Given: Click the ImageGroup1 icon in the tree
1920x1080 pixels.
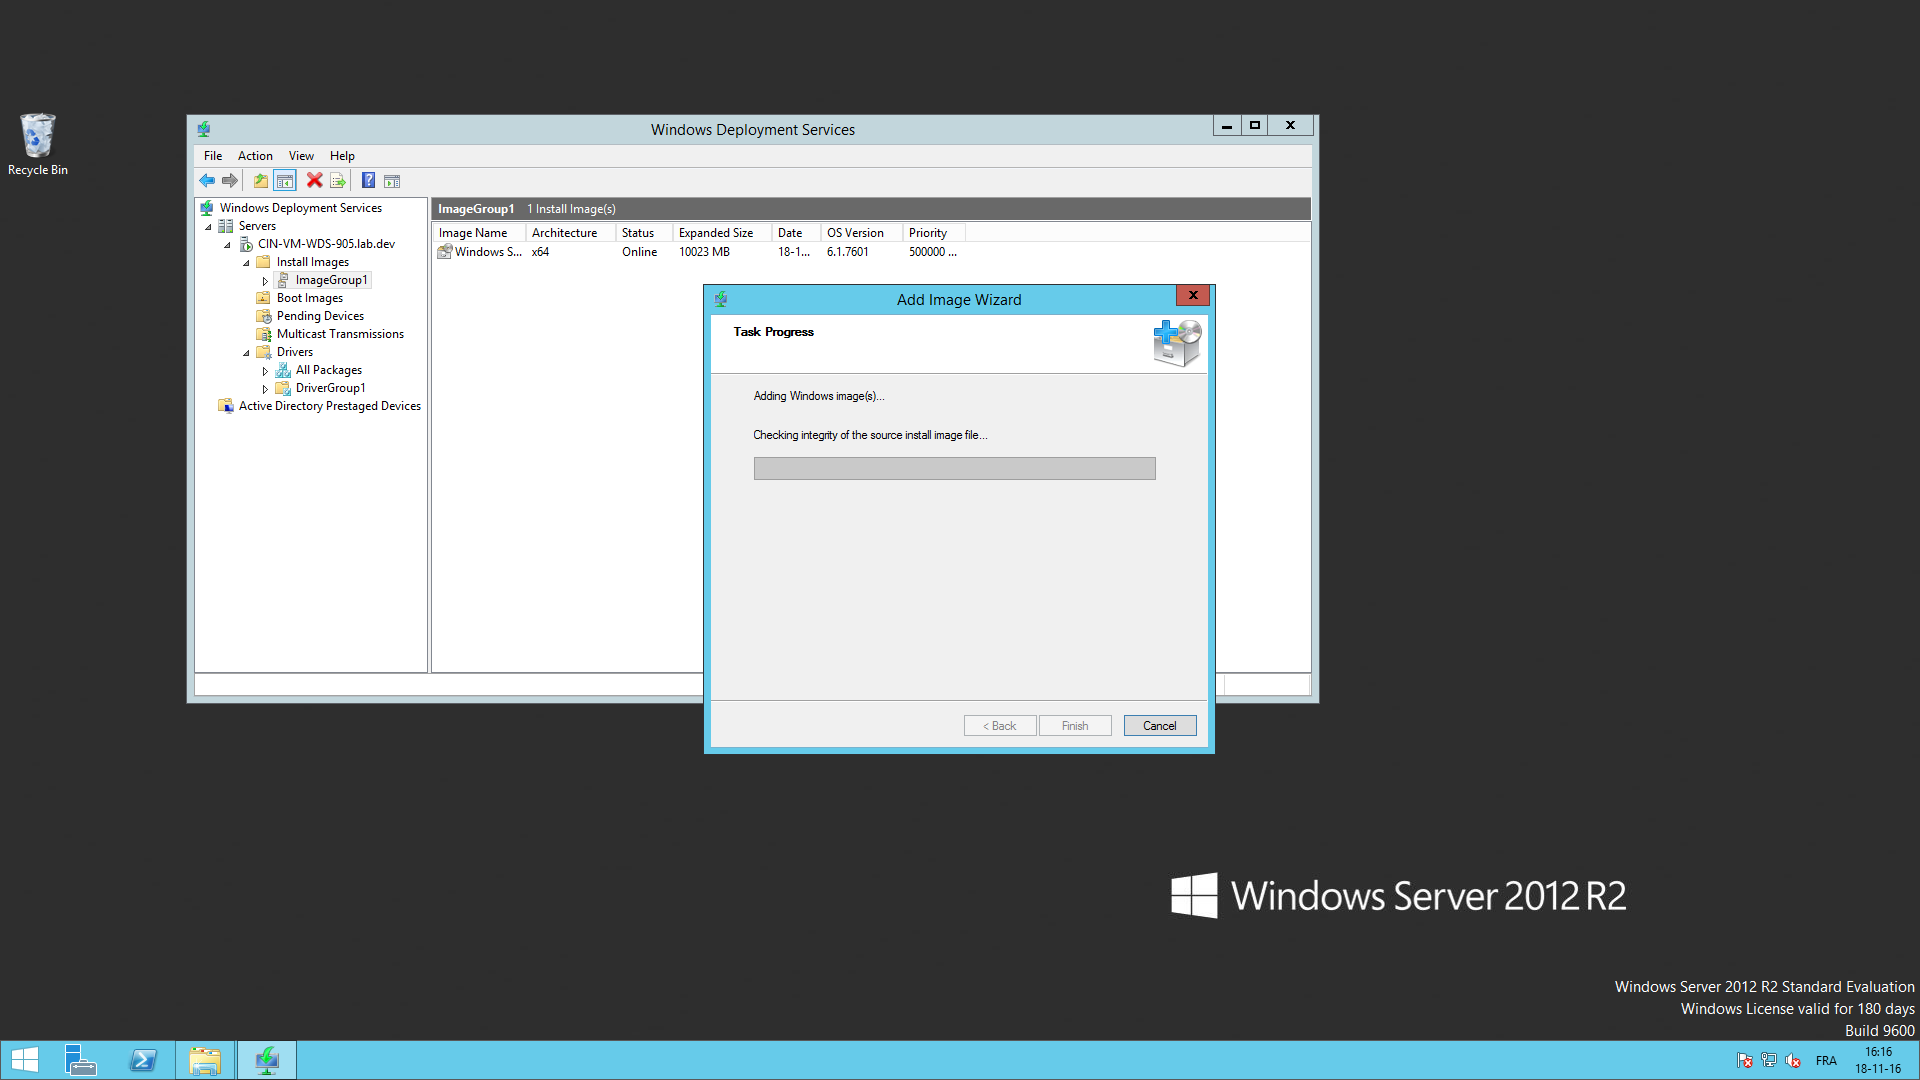Looking at the screenshot, I should [283, 280].
